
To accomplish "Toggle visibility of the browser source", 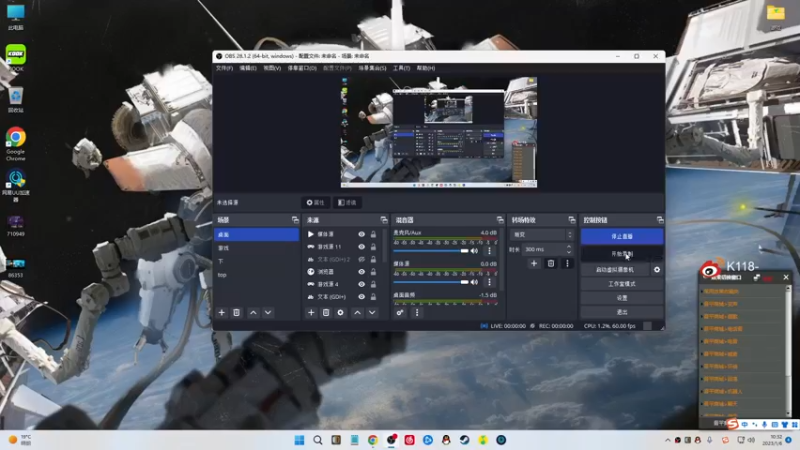I will (361, 271).
